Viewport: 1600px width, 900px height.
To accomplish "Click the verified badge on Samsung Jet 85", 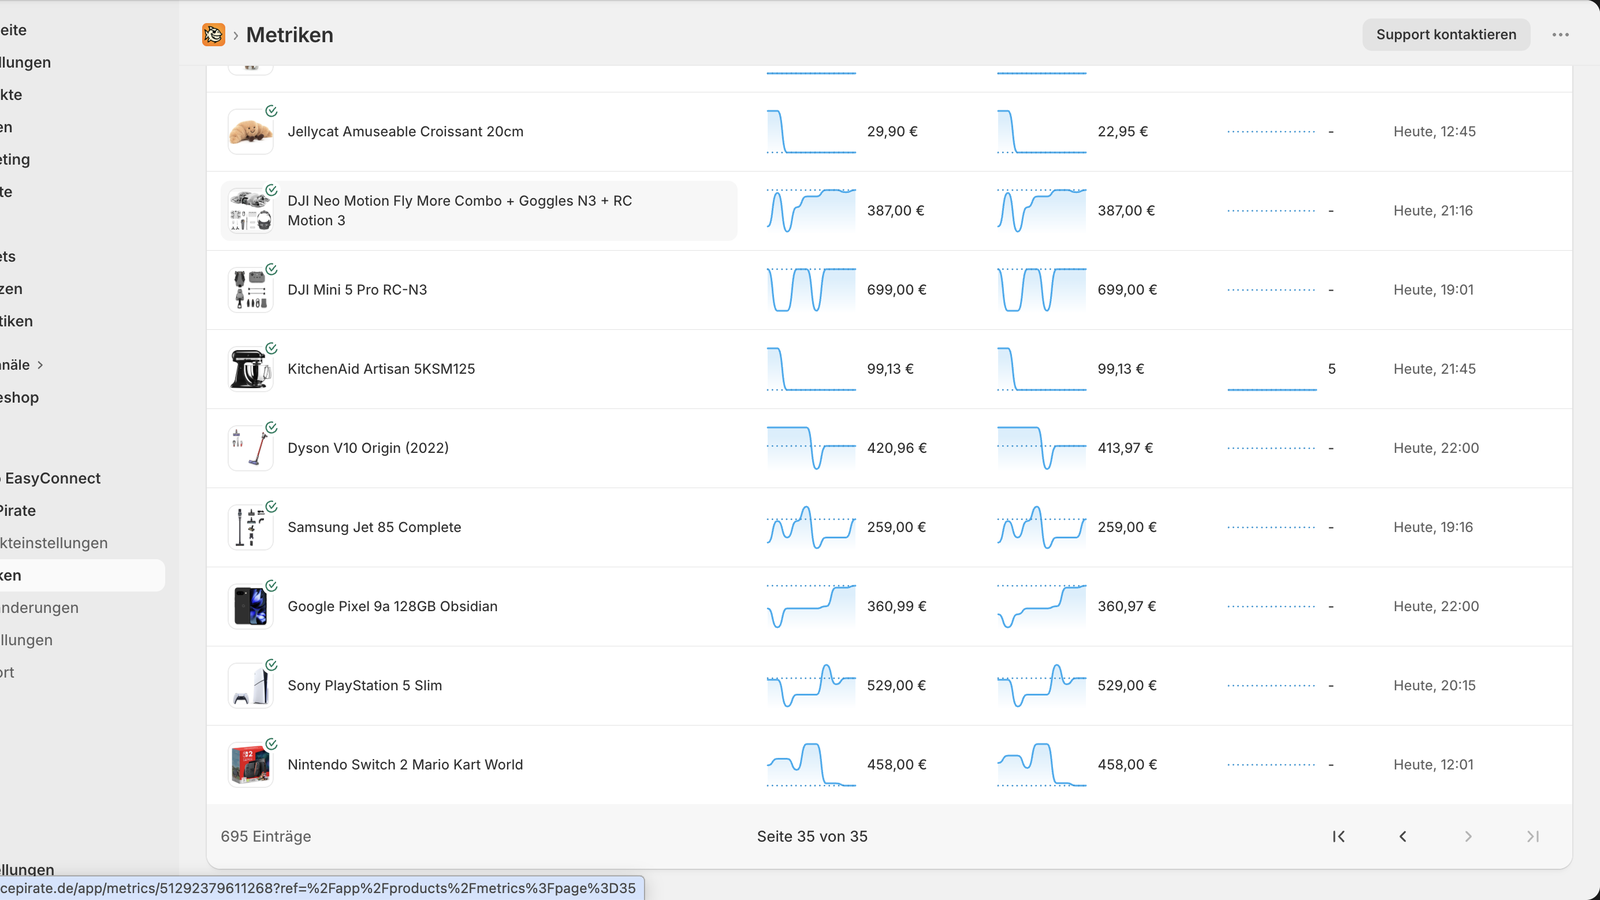I will 271,506.
